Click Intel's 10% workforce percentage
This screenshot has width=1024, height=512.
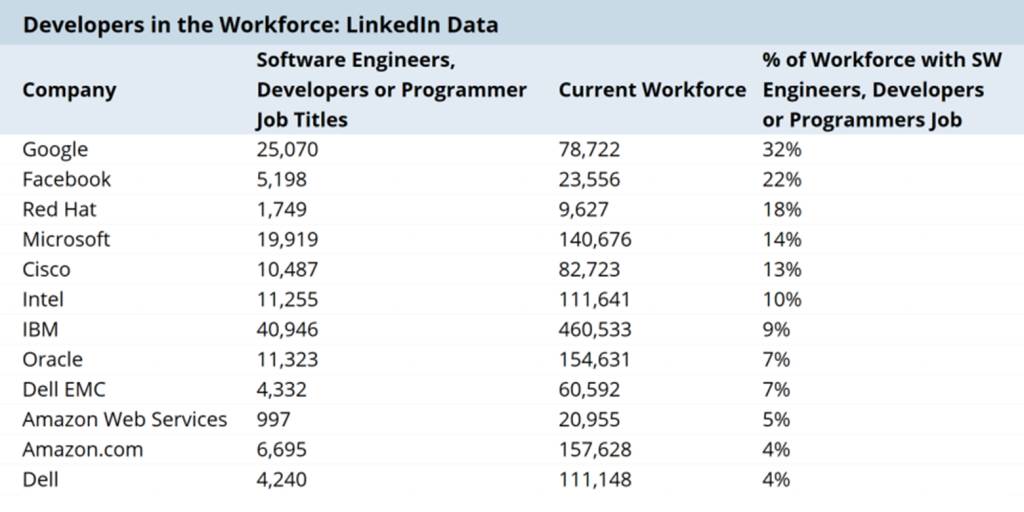tap(782, 300)
